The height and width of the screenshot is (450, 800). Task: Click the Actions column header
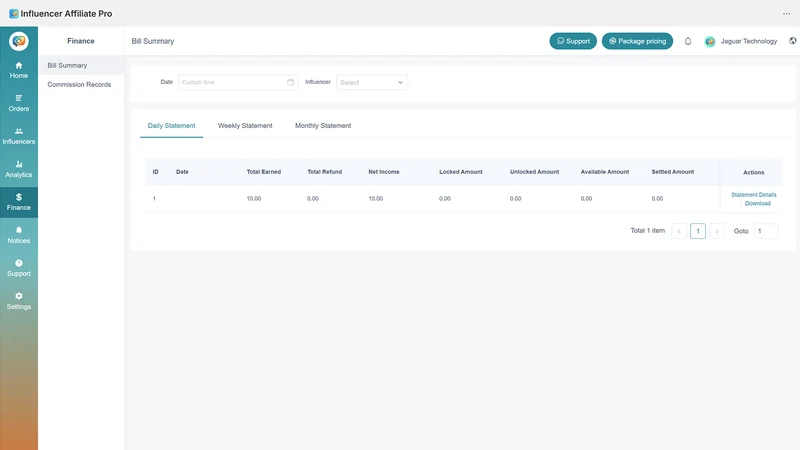tap(754, 172)
